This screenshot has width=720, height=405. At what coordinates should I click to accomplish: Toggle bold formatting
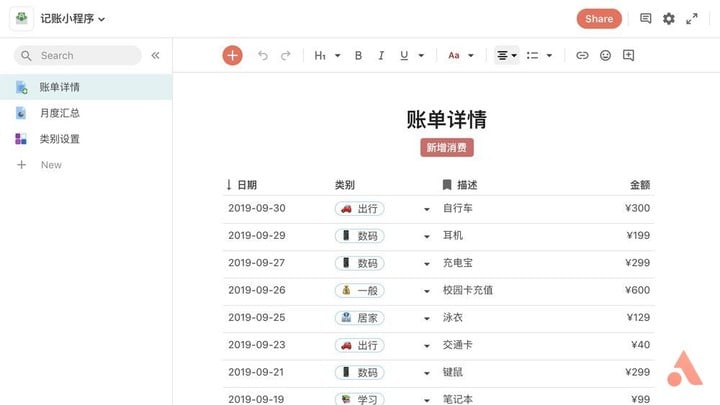[x=358, y=56]
